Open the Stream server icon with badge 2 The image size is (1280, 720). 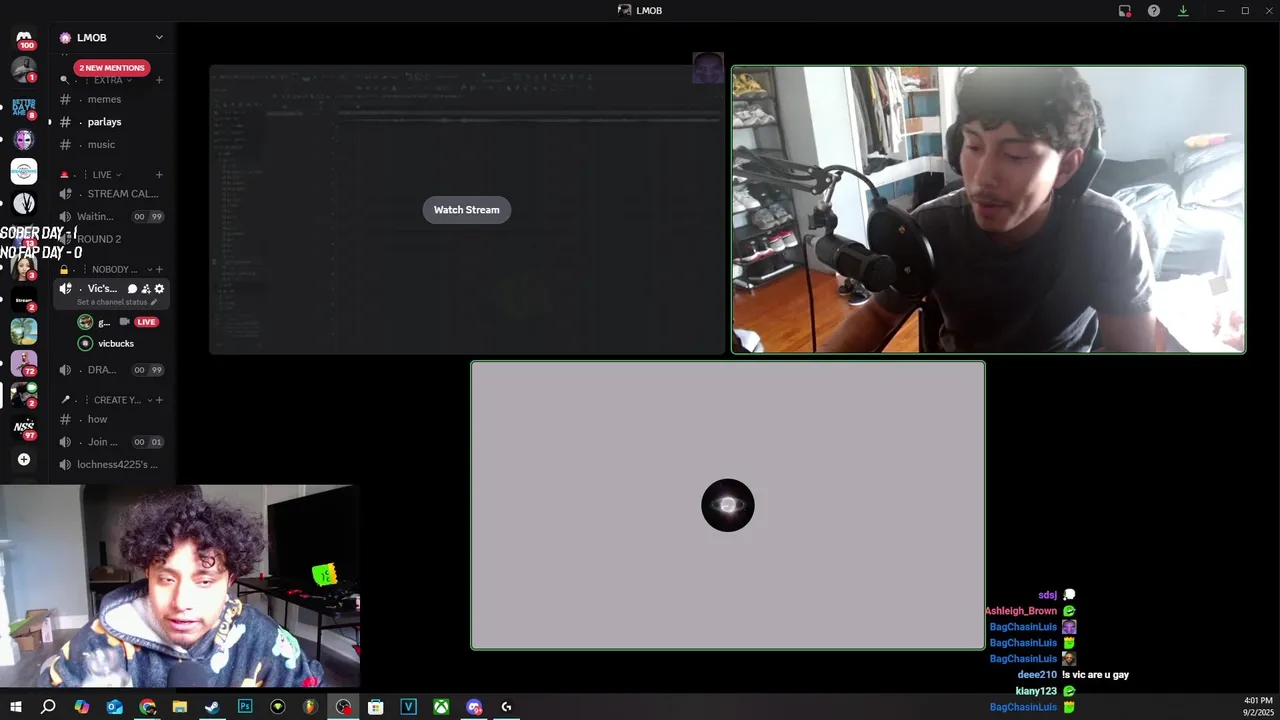tap(24, 299)
